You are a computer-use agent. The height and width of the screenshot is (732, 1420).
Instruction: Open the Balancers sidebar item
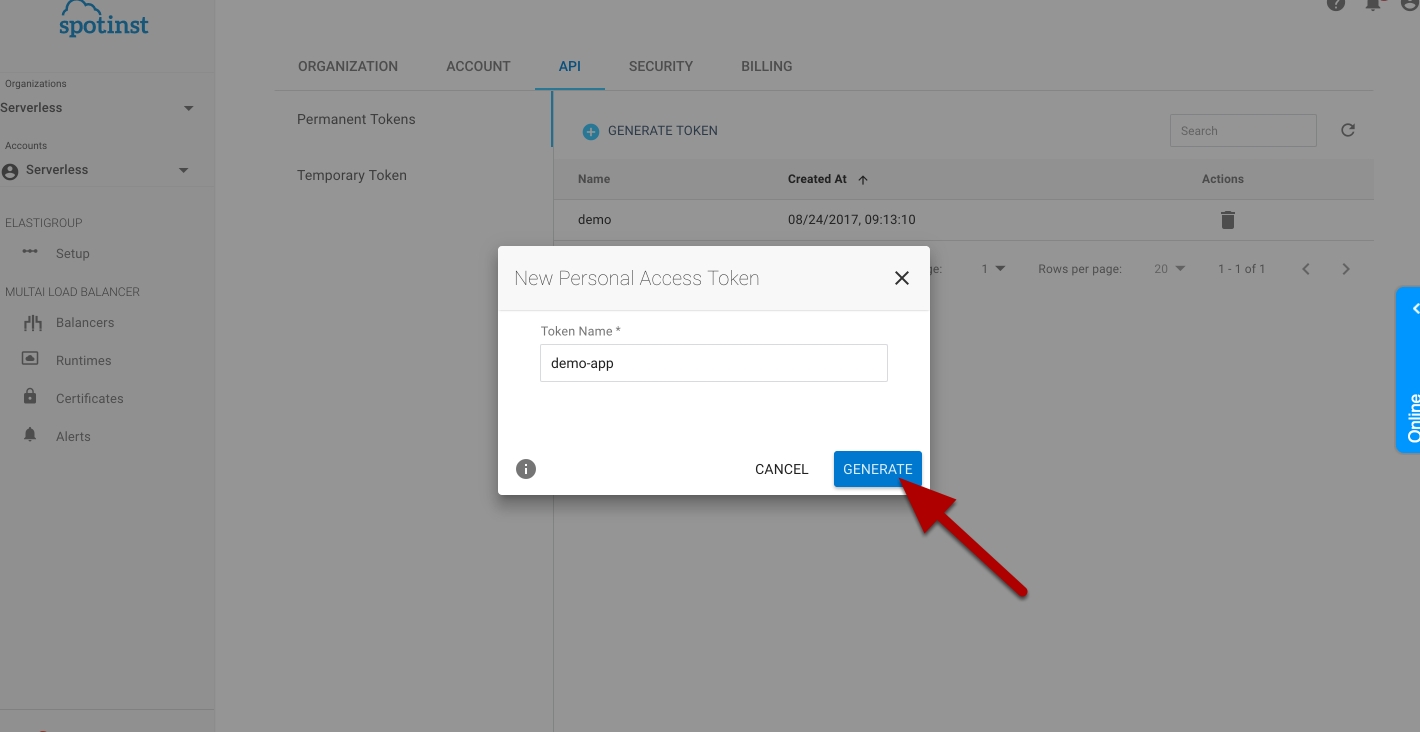point(84,323)
